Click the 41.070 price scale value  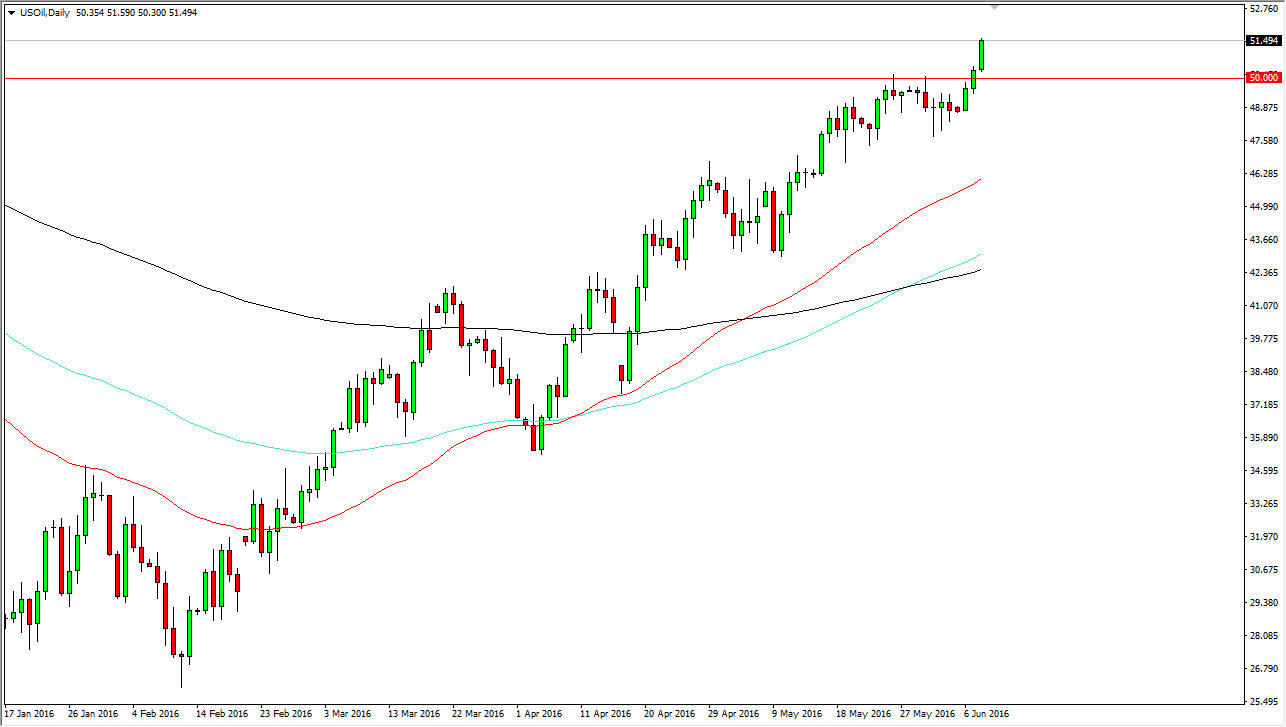pyautogui.click(x=1264, y=306)
